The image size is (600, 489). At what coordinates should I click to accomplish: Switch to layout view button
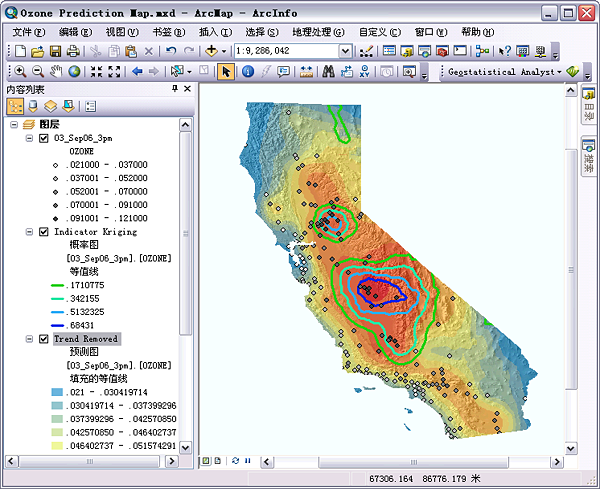218,461
